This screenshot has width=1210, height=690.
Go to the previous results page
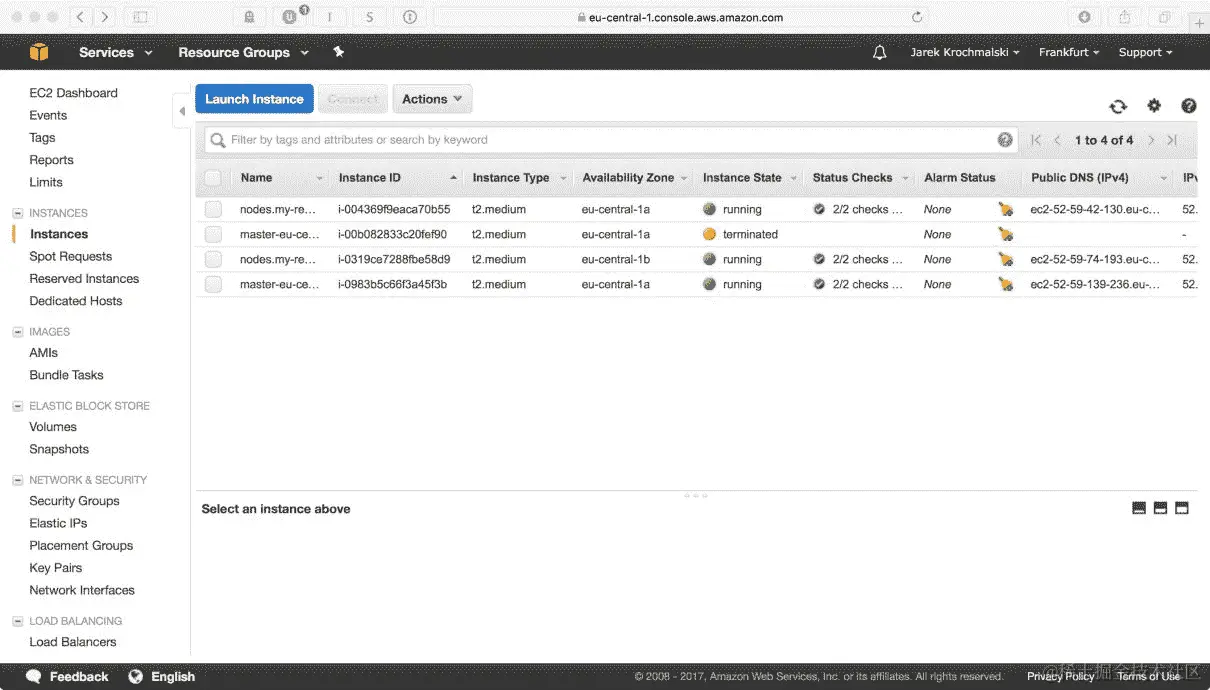click(x=1058, y=140)
